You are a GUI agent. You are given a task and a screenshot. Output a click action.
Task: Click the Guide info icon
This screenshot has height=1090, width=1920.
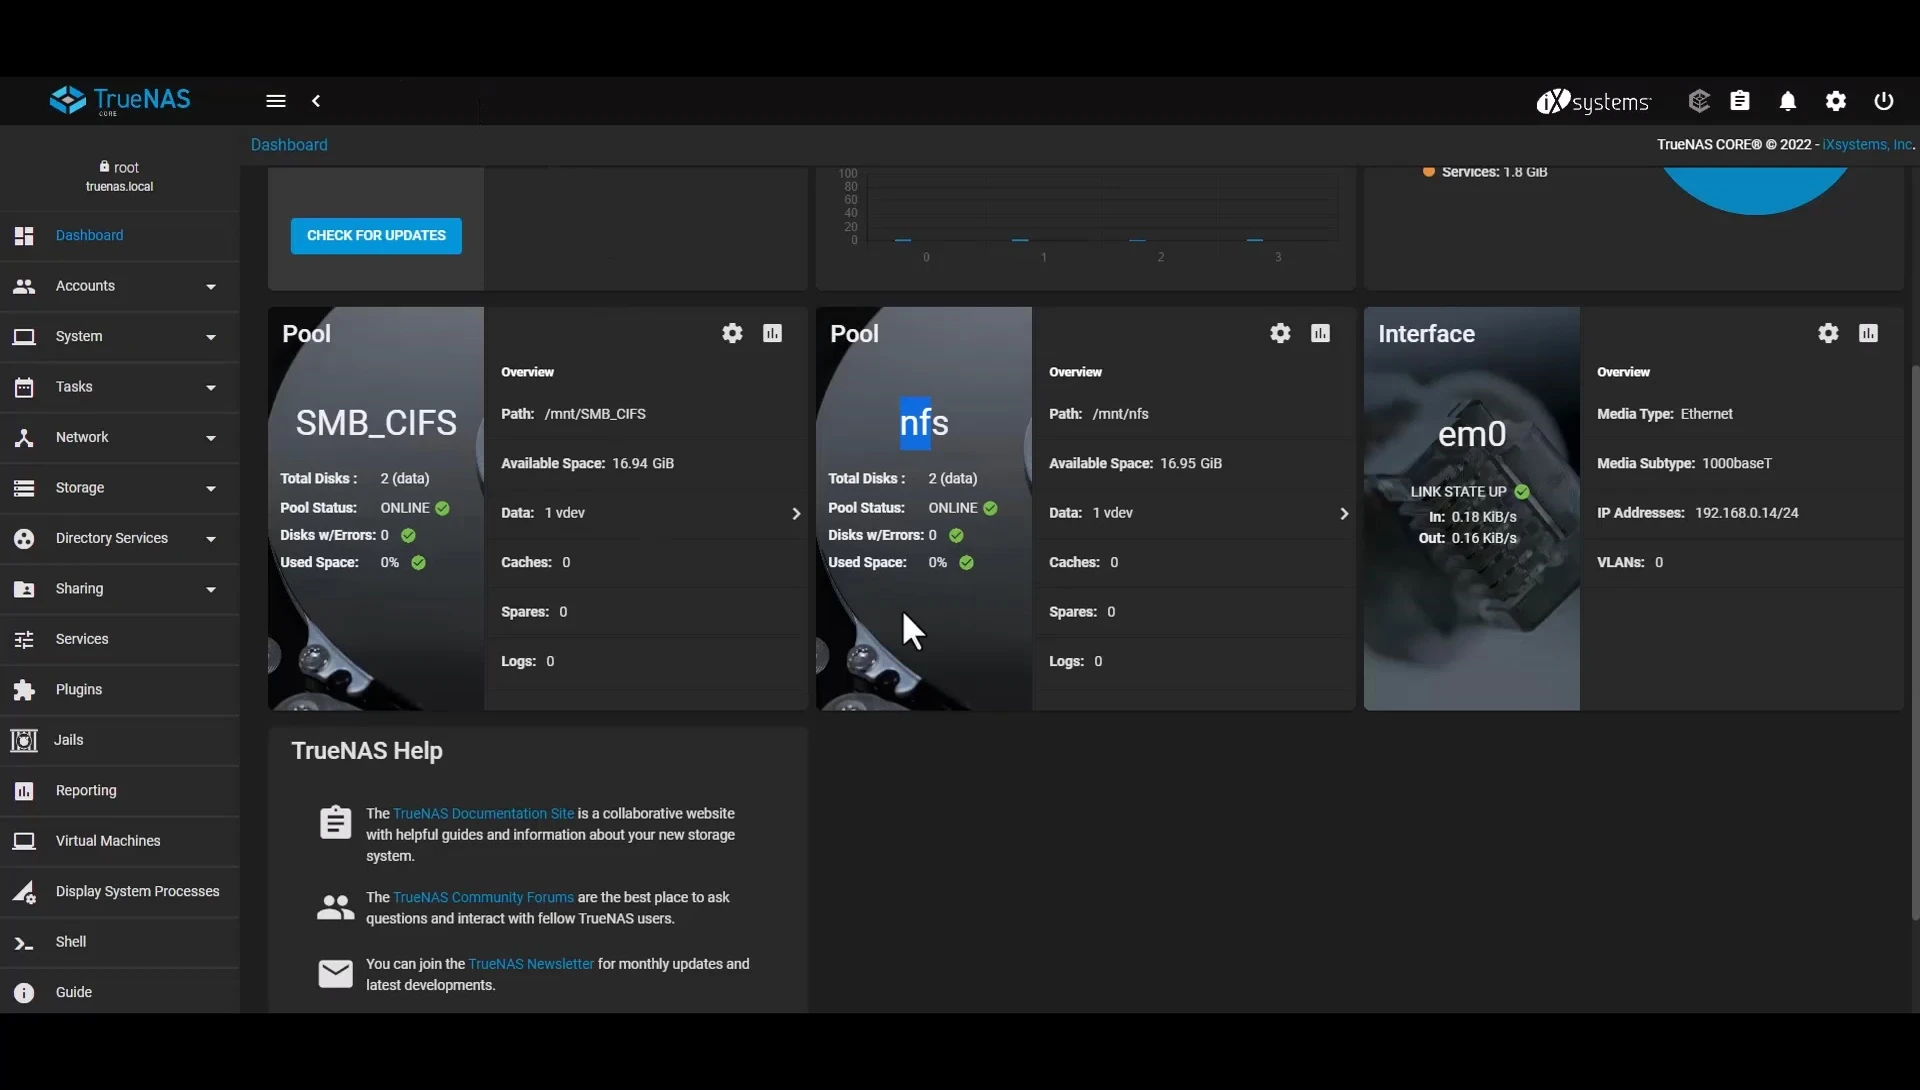(24, 992)
